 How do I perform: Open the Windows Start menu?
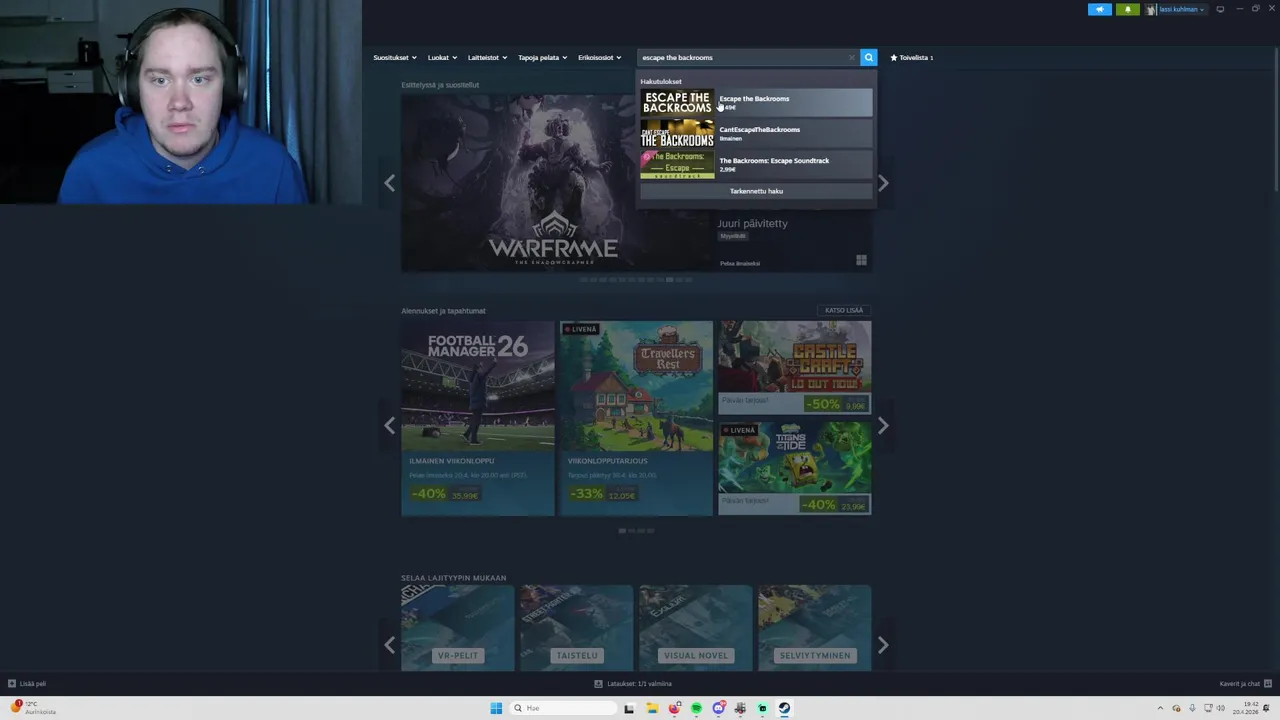496,708
